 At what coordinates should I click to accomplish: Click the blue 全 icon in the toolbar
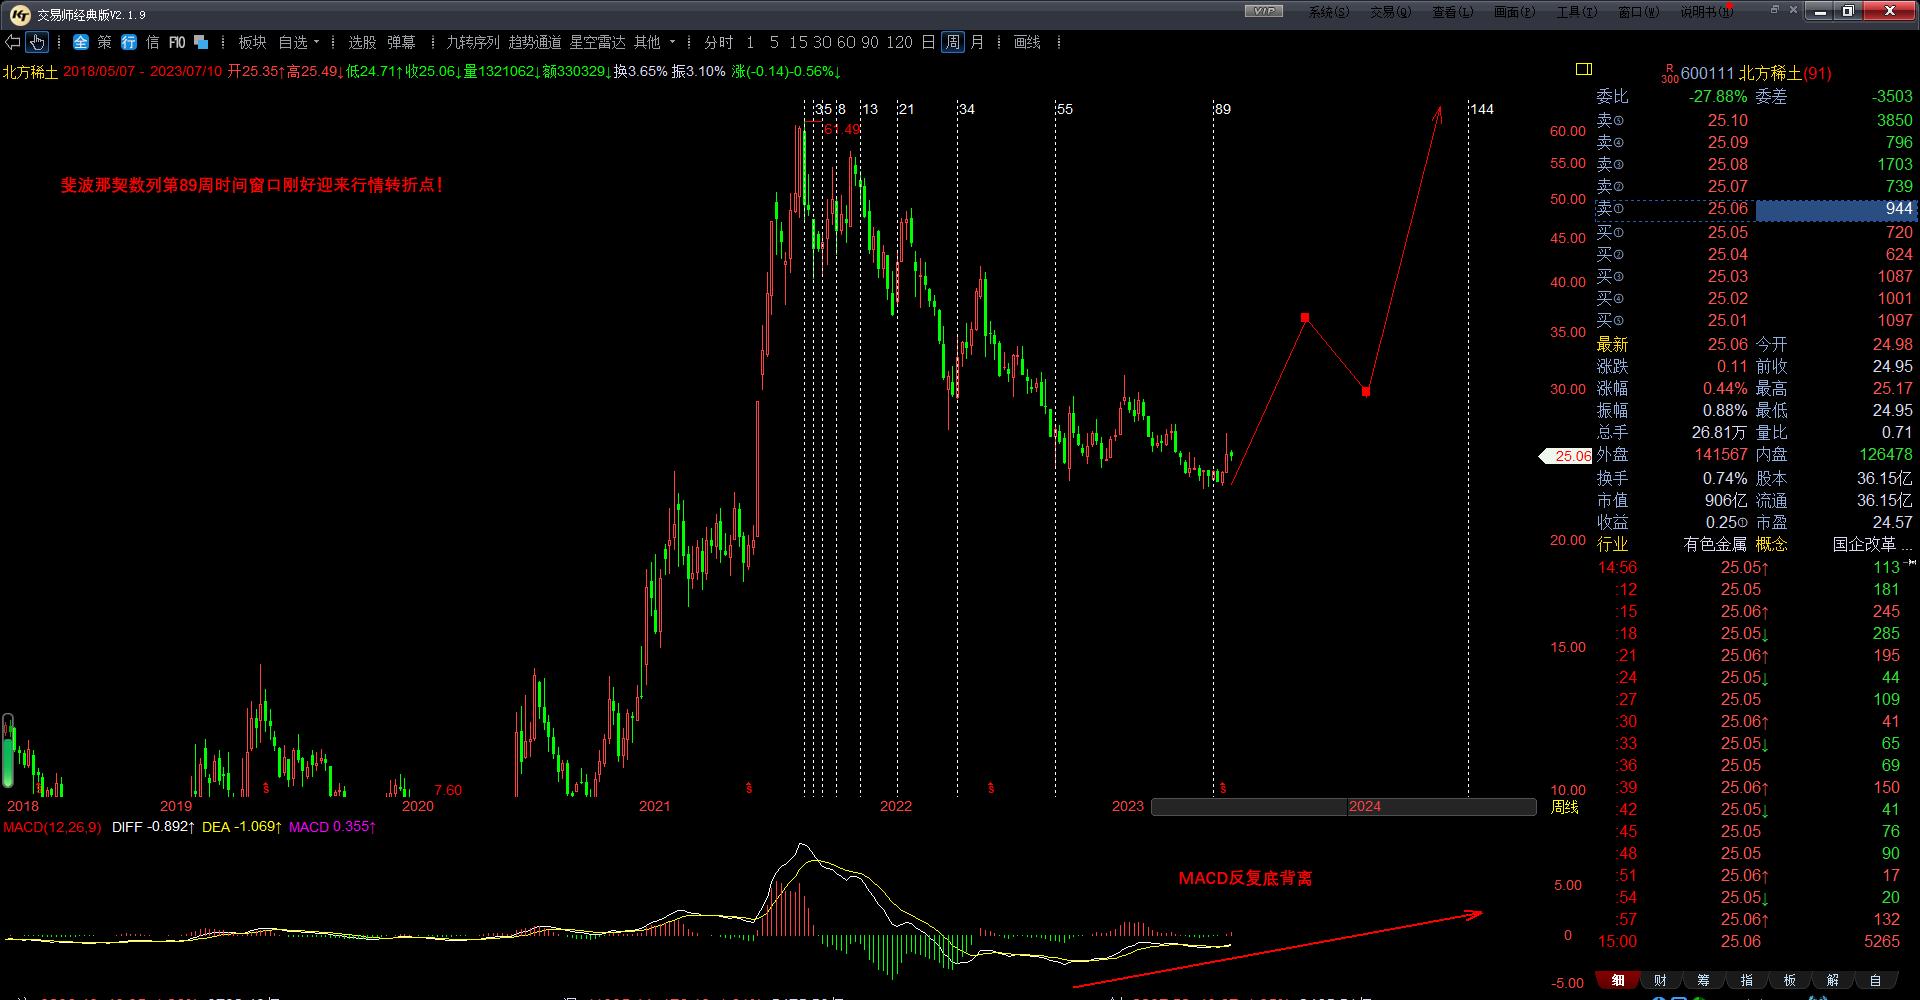point(81,42)
